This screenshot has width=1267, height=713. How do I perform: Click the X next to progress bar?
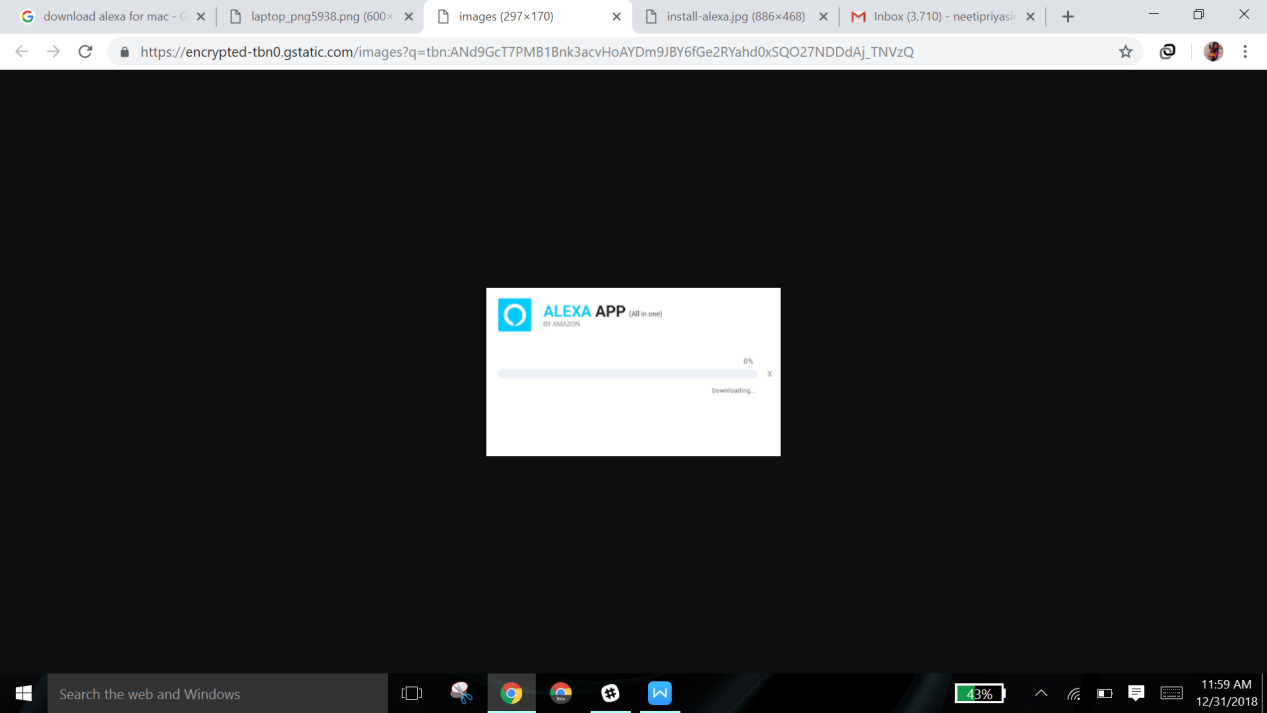pyautogui.click(x=769, y=374)
